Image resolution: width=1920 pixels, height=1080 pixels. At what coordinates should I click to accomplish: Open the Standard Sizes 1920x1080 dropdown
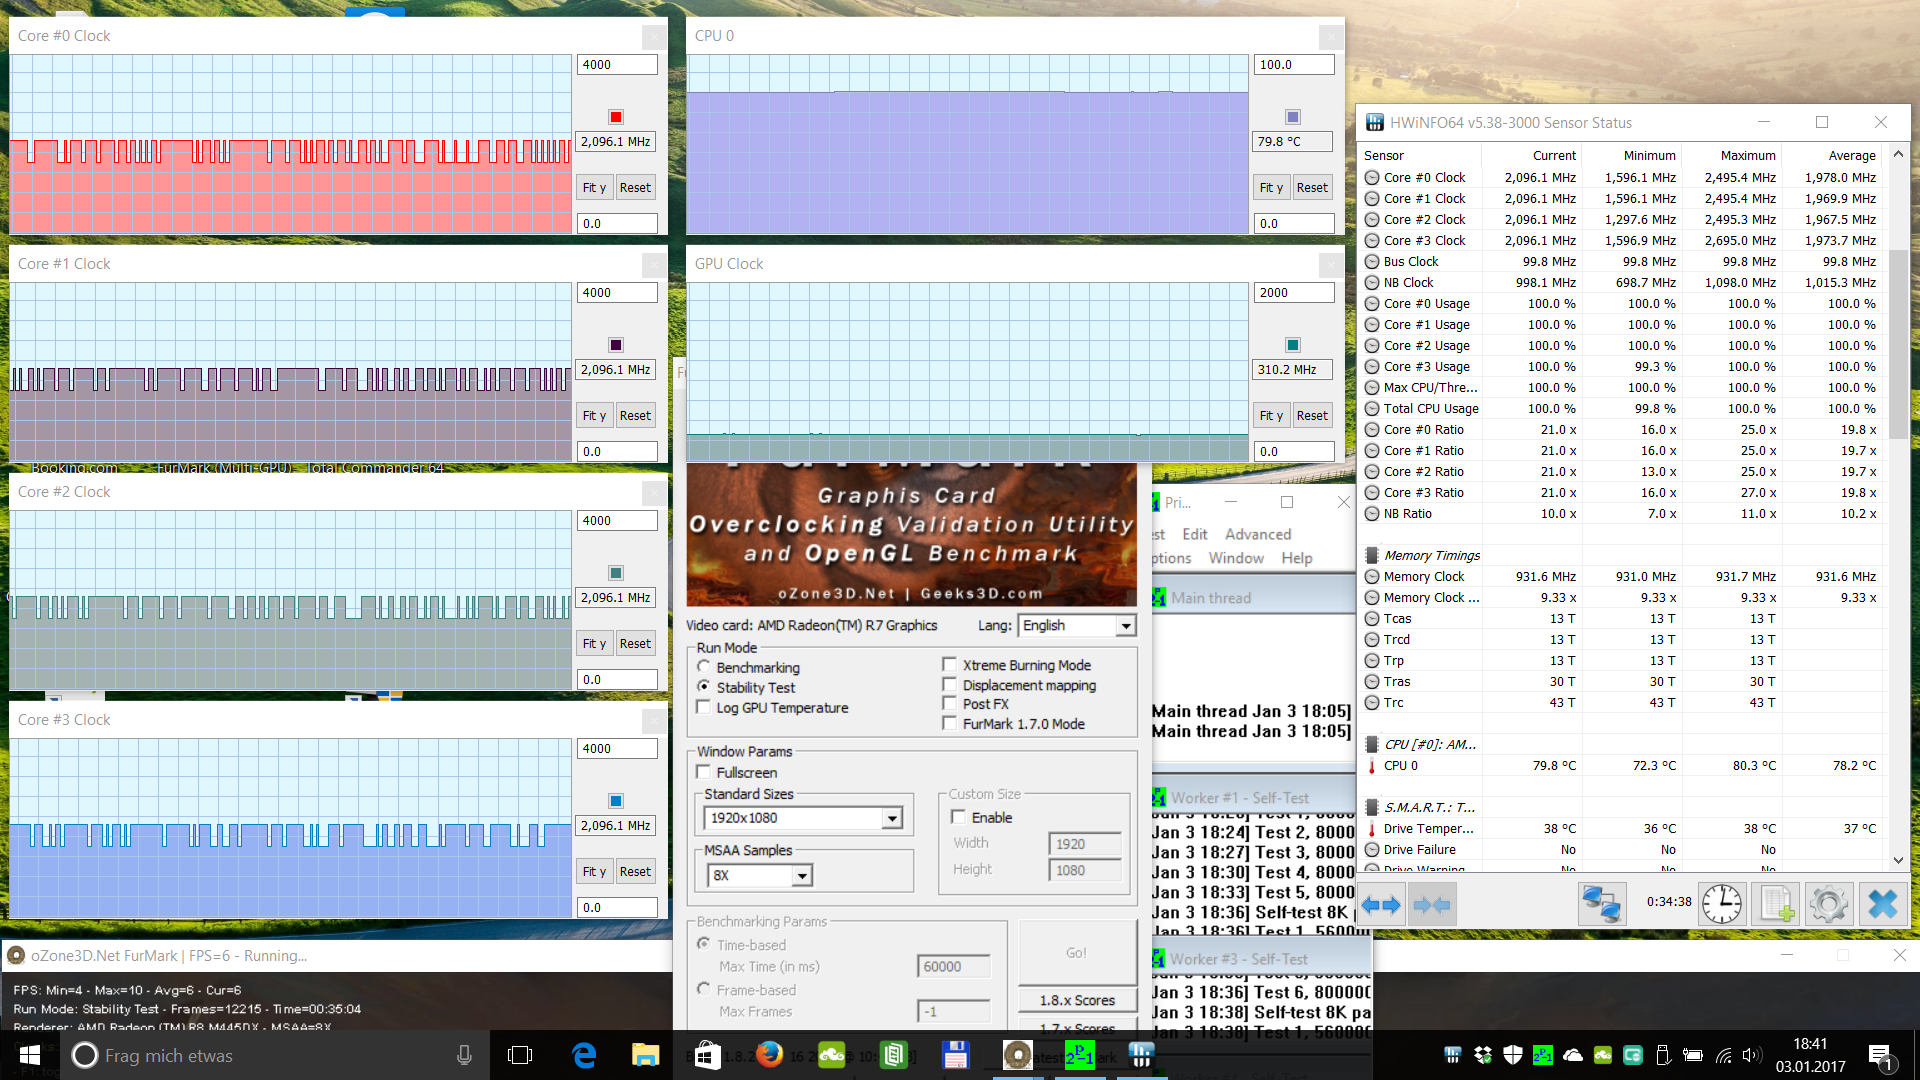coord(891,818)
